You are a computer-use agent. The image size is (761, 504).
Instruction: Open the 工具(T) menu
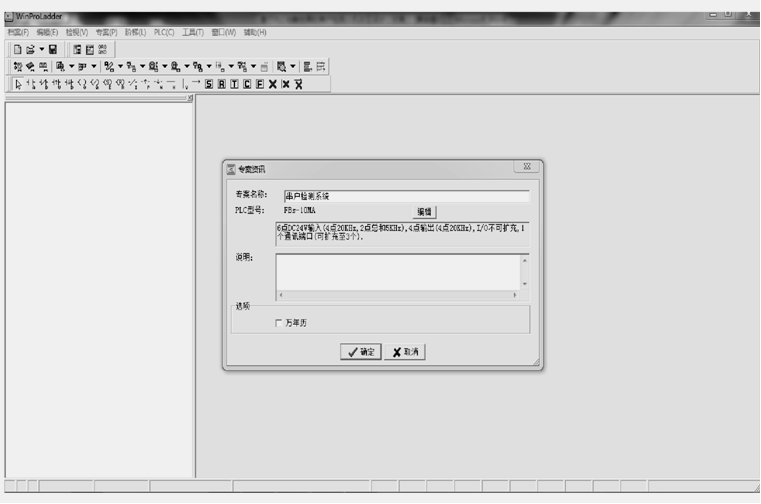193,33
